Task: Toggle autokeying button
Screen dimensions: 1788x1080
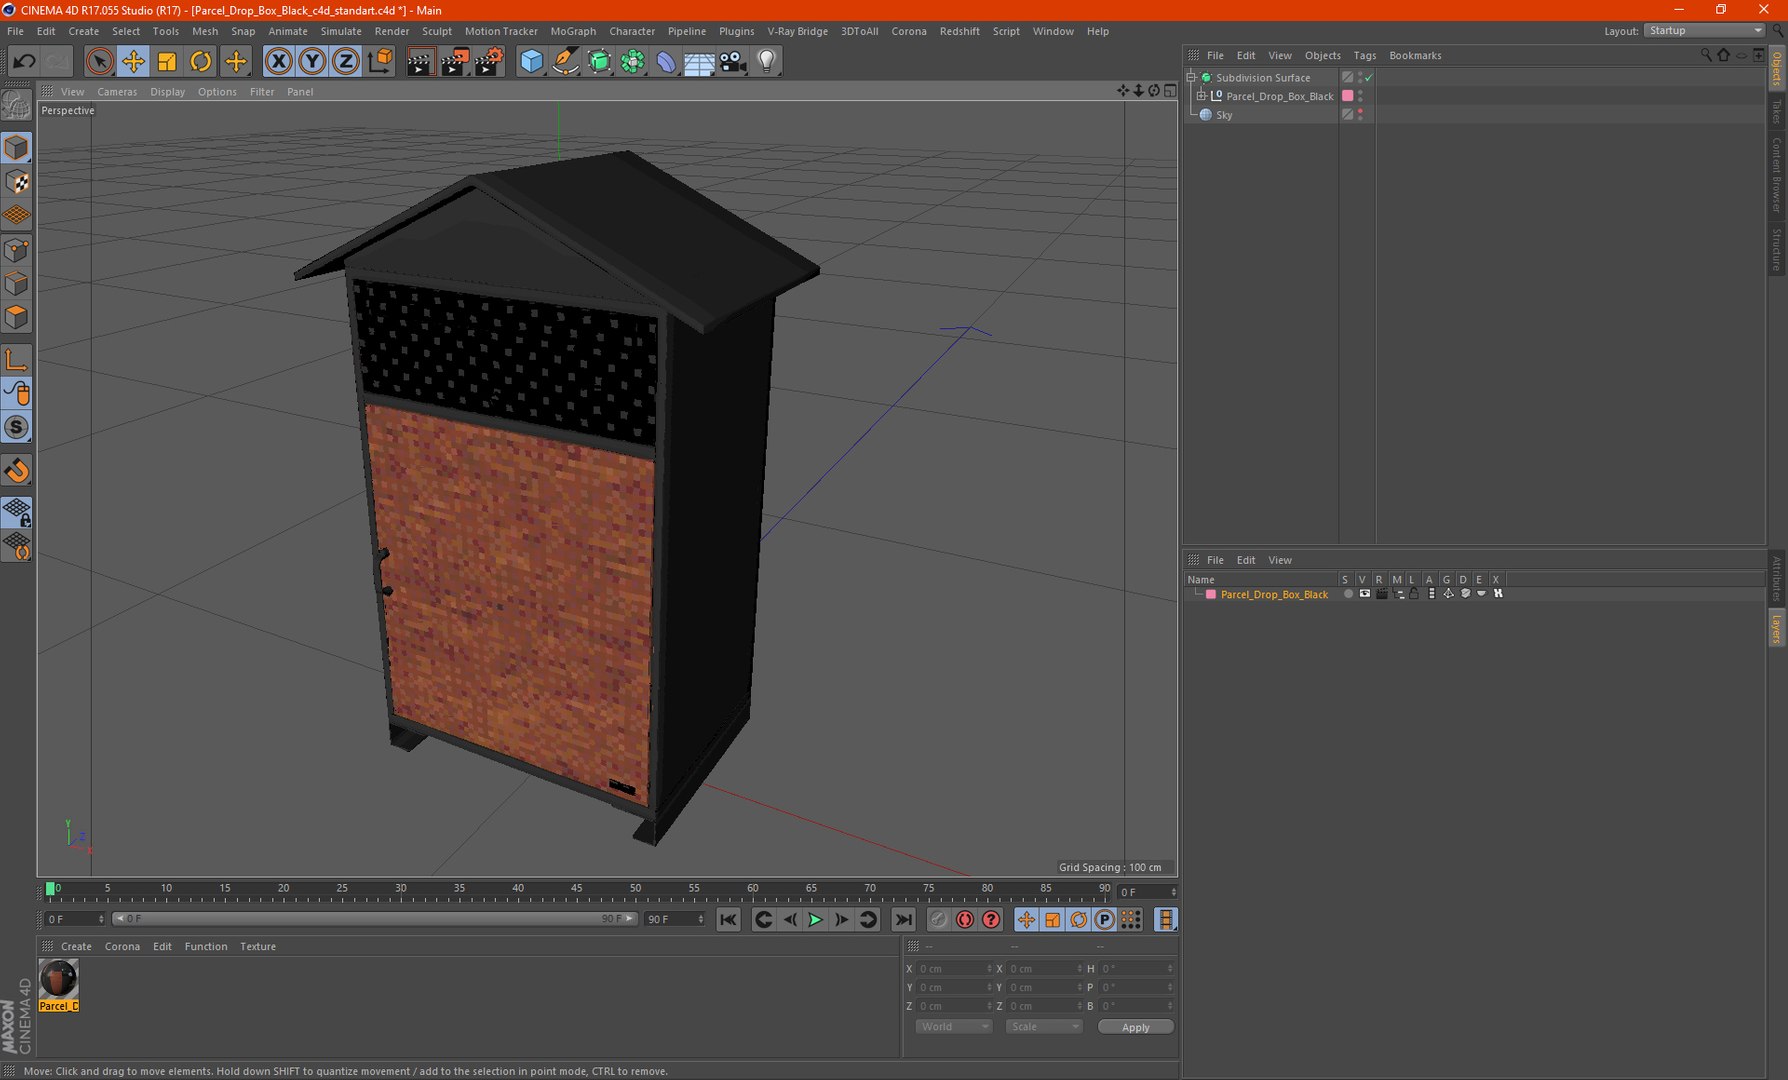Action: [x=964, y=920]
